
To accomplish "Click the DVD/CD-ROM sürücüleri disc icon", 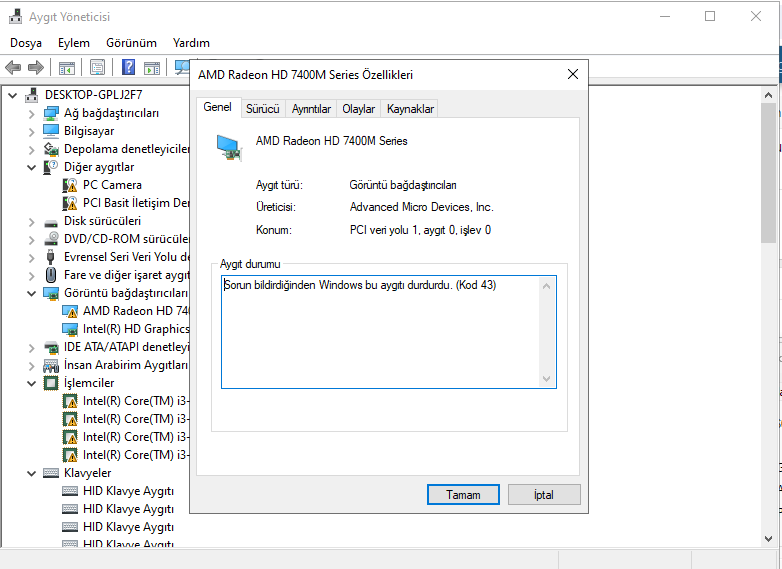I will tap(51, 239).
